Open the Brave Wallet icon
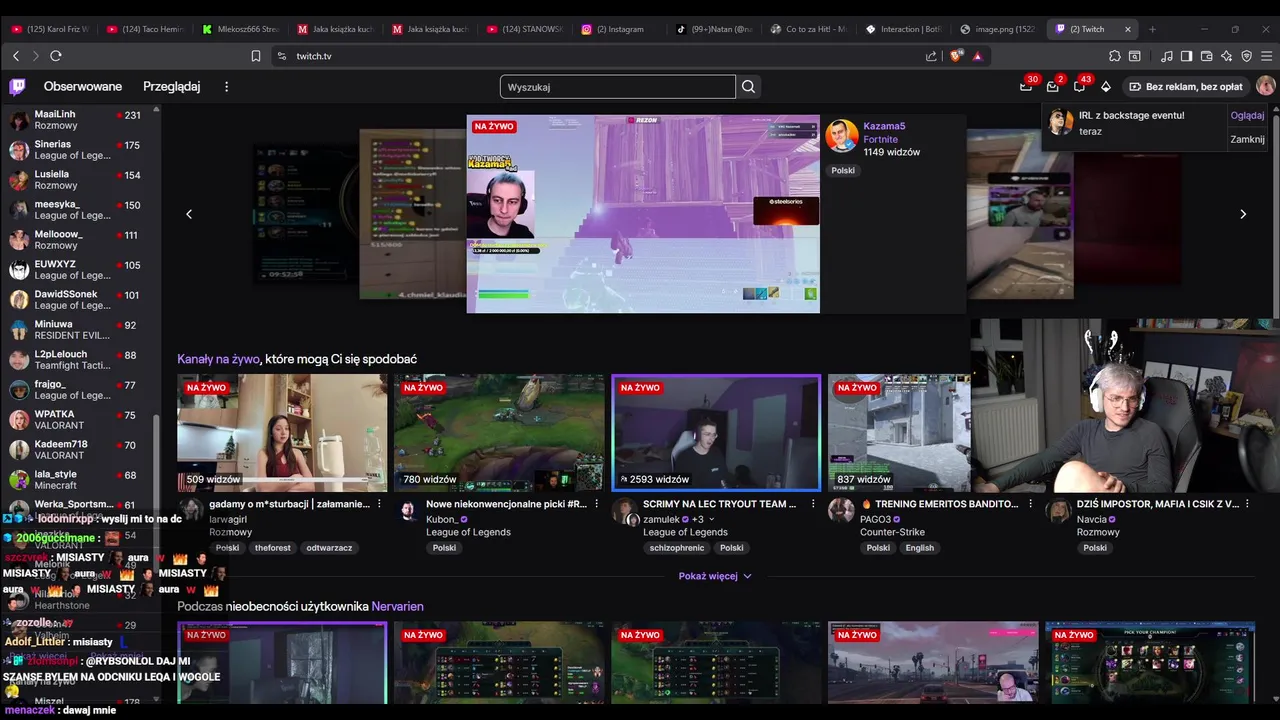This screenshot has height=720, width=1280. (1206, 56)
